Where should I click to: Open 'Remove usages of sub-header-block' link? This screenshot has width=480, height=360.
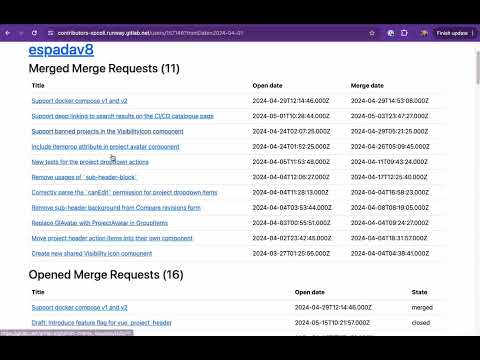tap(84, 177)
